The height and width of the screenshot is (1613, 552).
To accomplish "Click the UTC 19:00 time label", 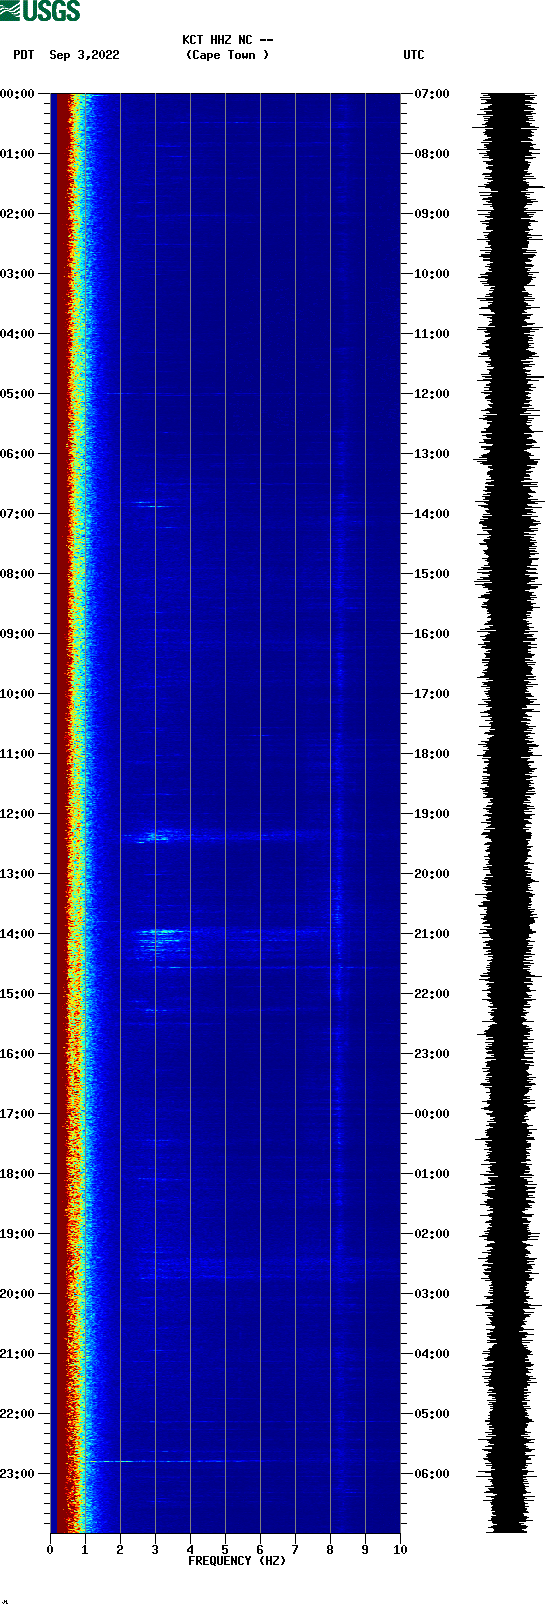I will tap(432, 814).
